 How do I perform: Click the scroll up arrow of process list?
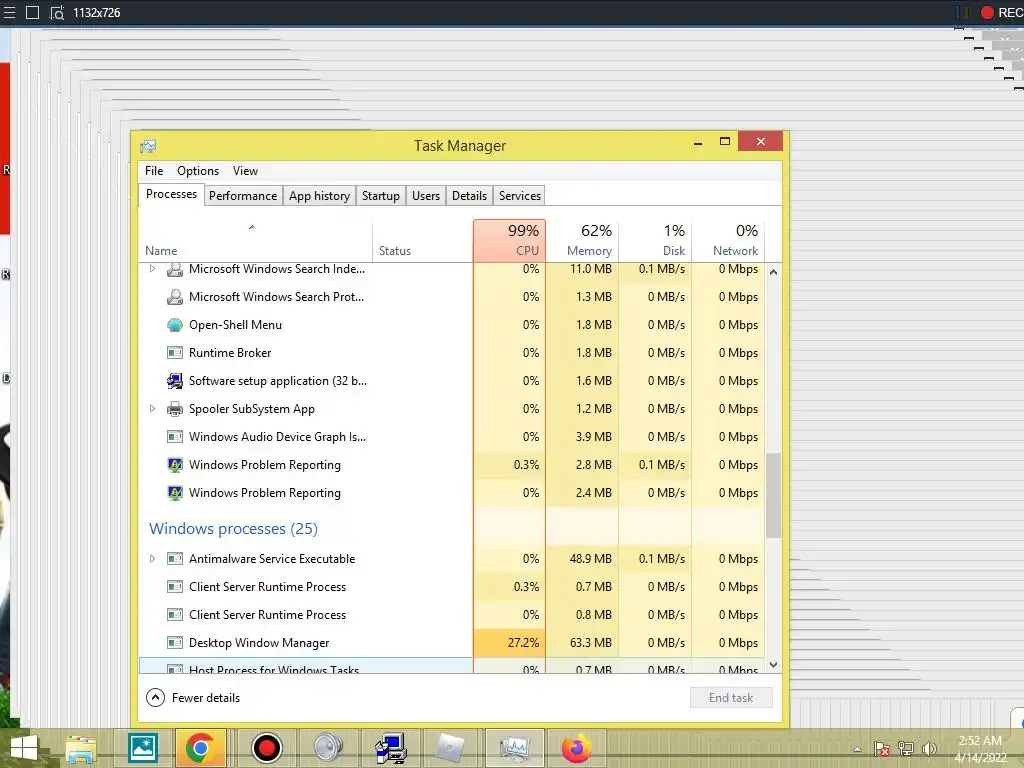[773, 272]
